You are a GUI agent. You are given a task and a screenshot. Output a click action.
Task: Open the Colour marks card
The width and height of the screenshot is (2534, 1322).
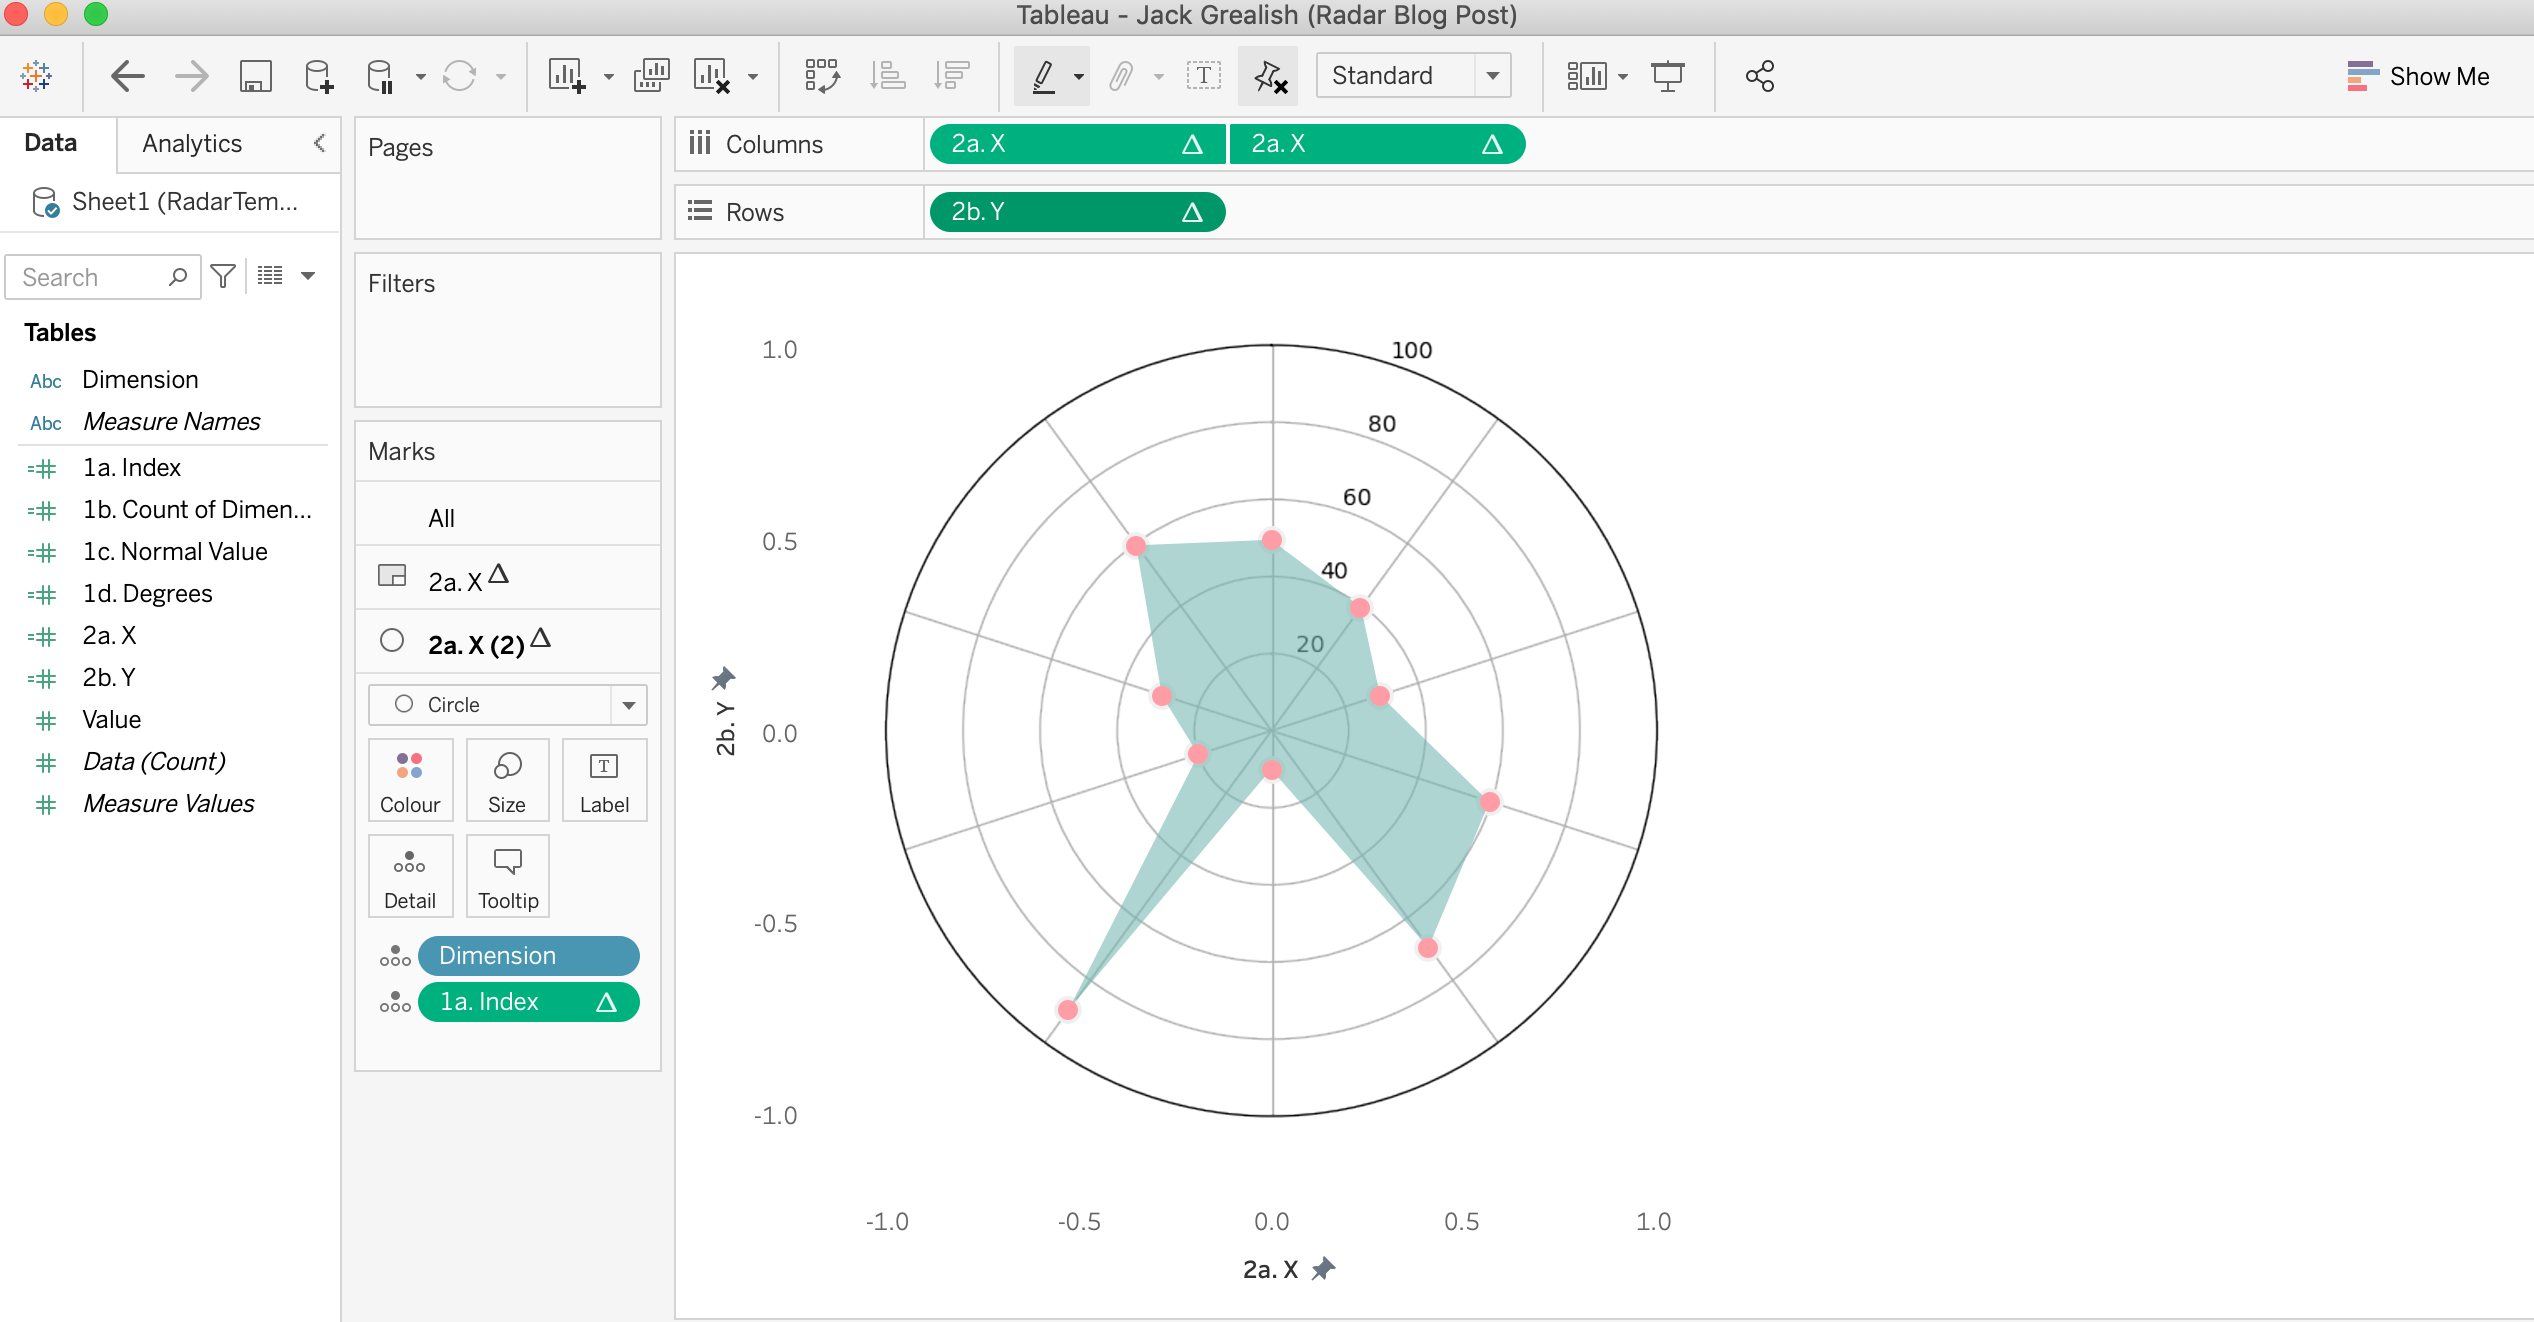point(410,780)
